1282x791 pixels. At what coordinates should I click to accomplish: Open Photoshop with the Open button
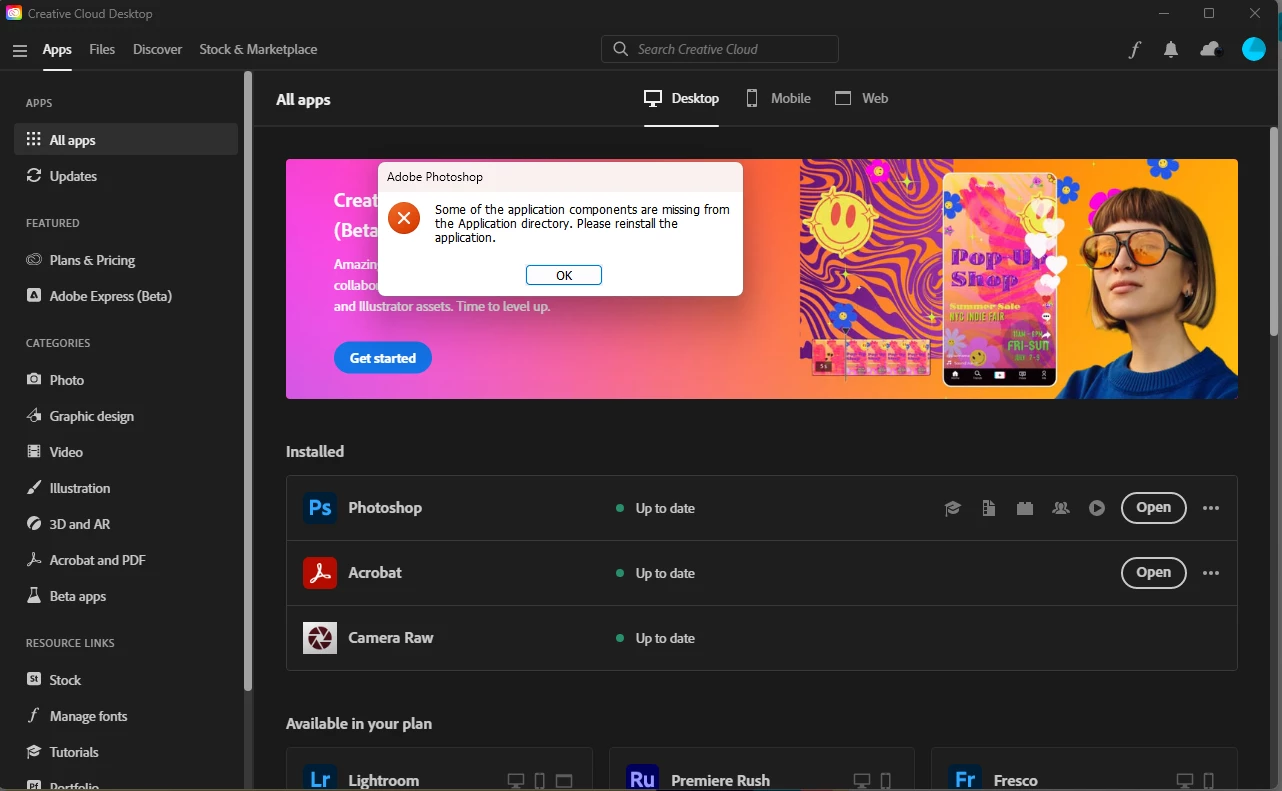point(1153,508)
